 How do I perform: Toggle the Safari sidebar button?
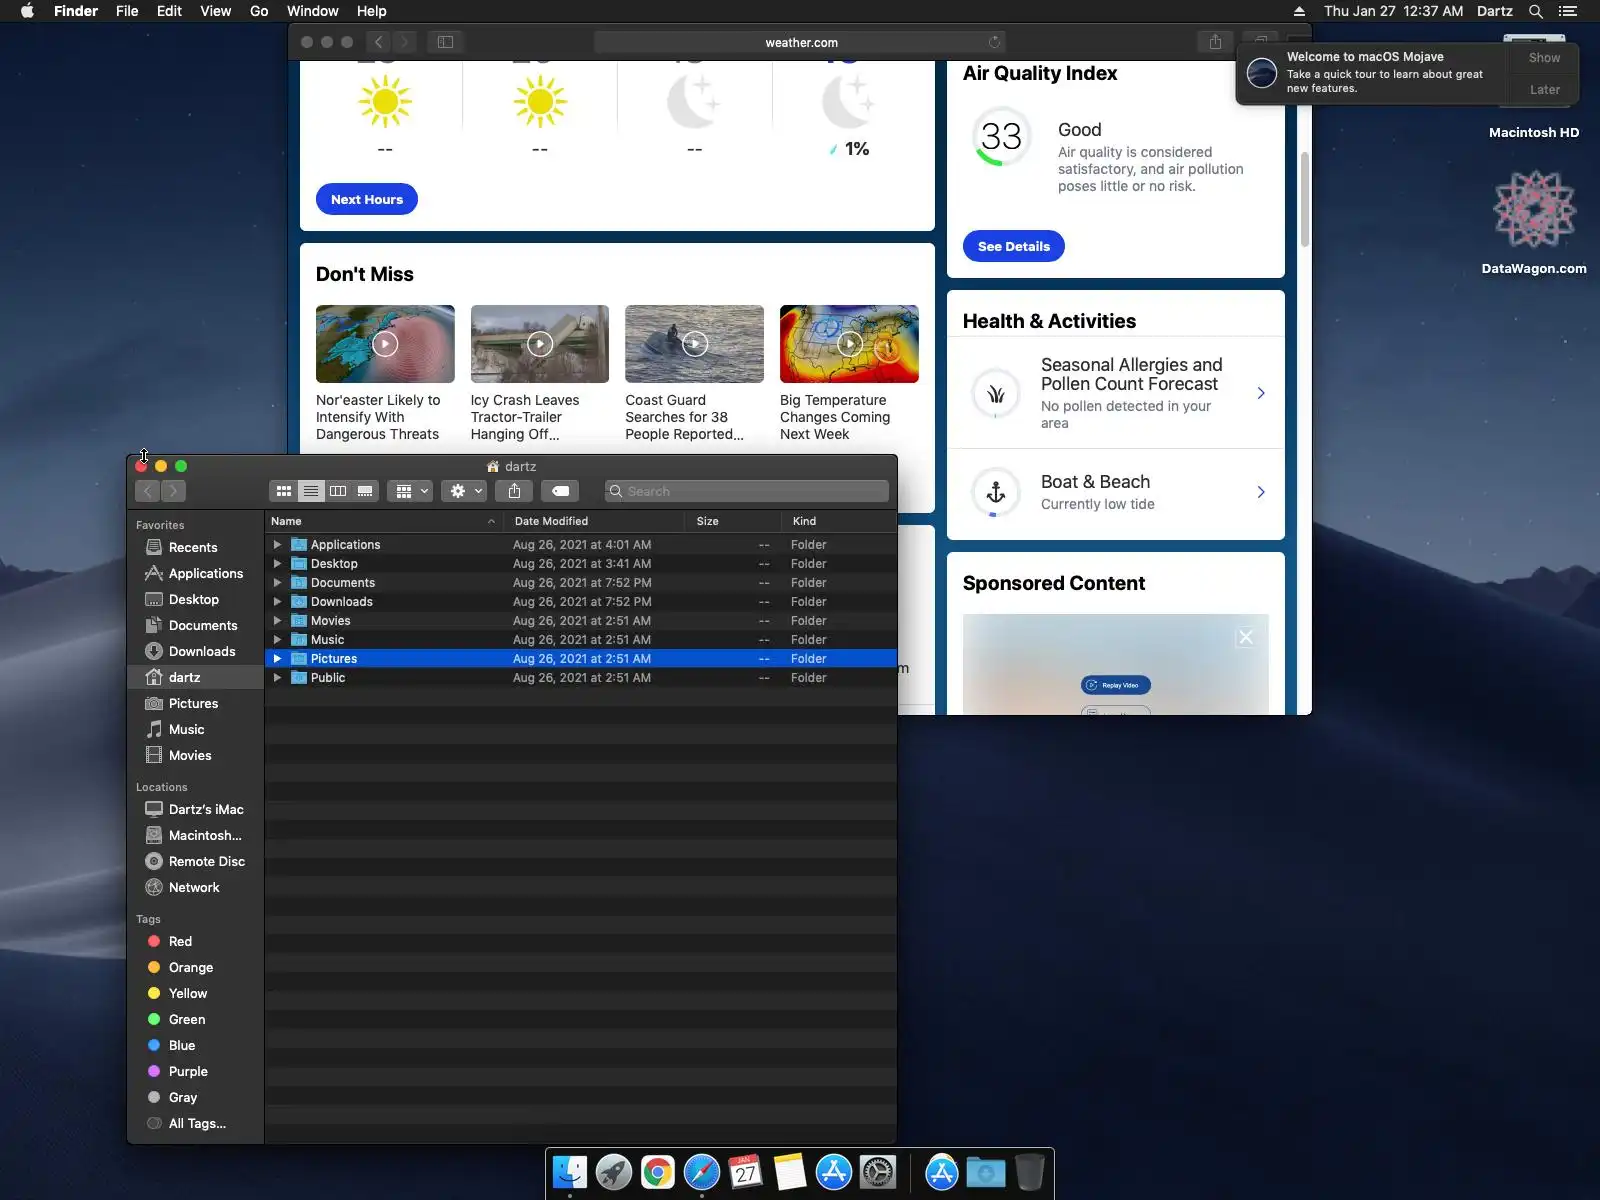[445, 42]
